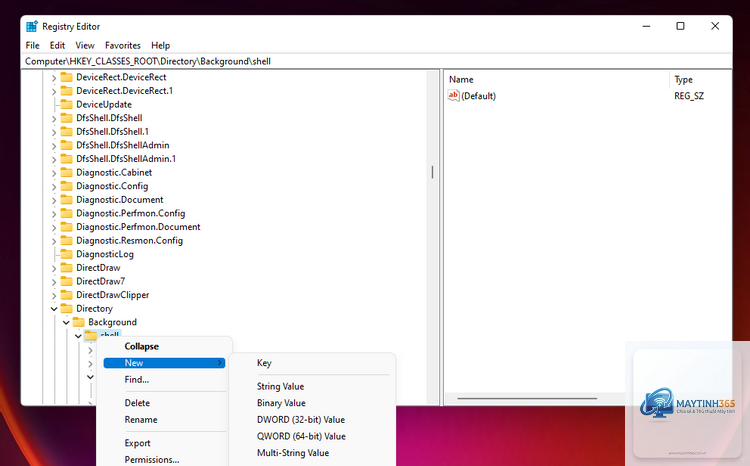The width and height of the screenshot is (750, 466).
Task: Select the Diagnostic.Resmon.Config key label
Action: (x=130, y=240)
